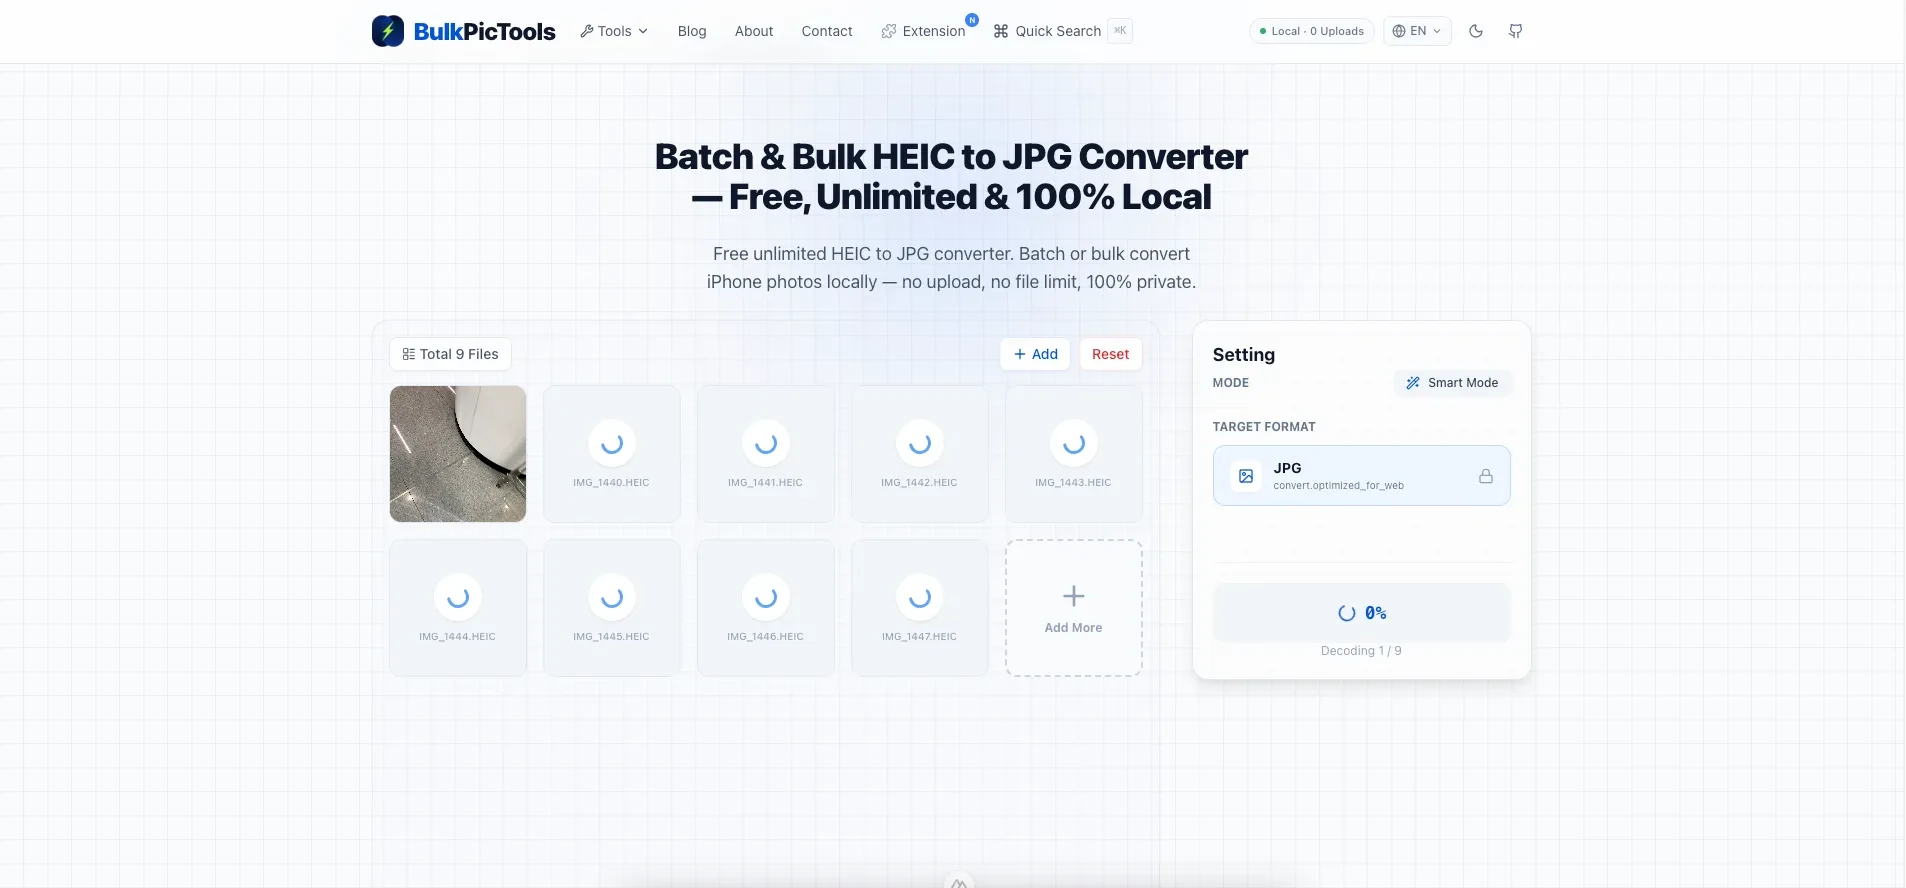Click the lock icon on JPG format
1906x888 pixels.
pos(1486,476)
